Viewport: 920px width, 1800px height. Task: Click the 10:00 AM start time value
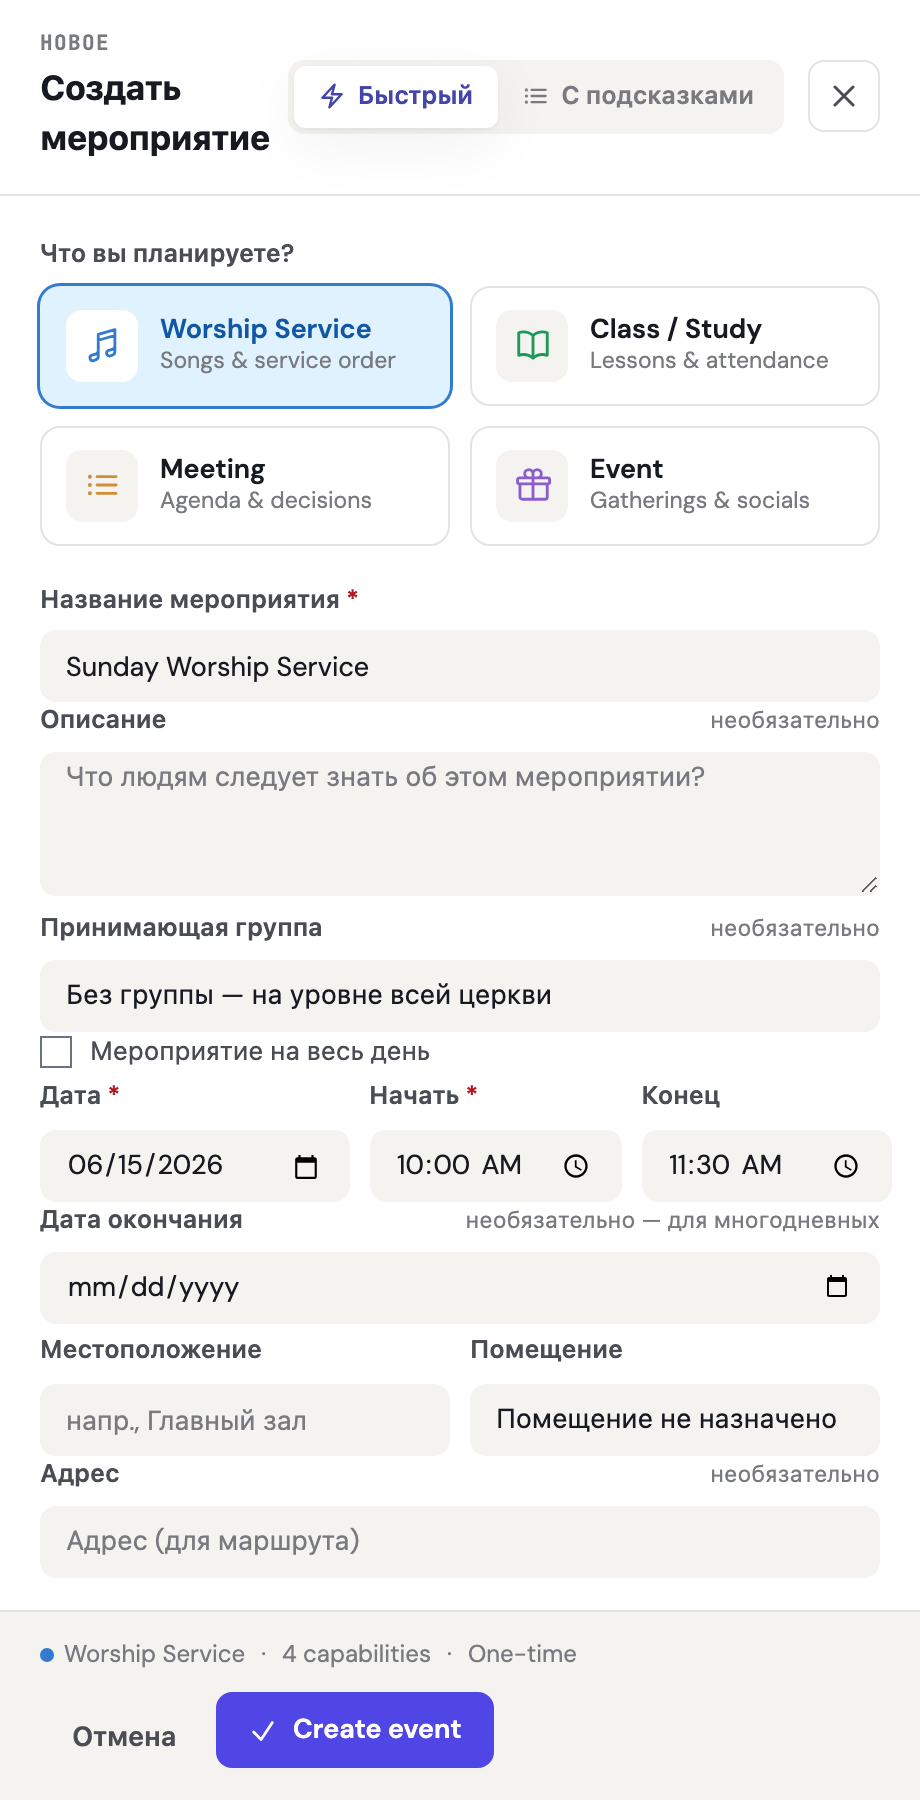point(459,1166)
